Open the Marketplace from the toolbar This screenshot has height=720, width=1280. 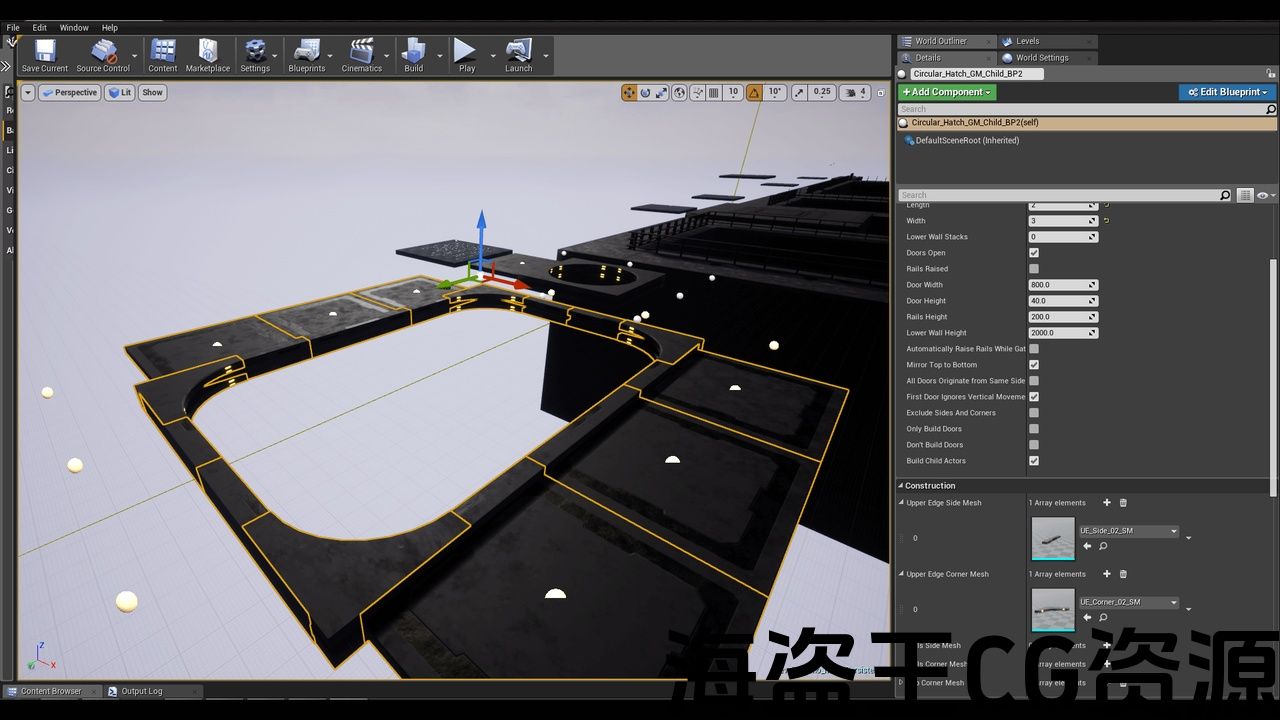pos(208,56)
